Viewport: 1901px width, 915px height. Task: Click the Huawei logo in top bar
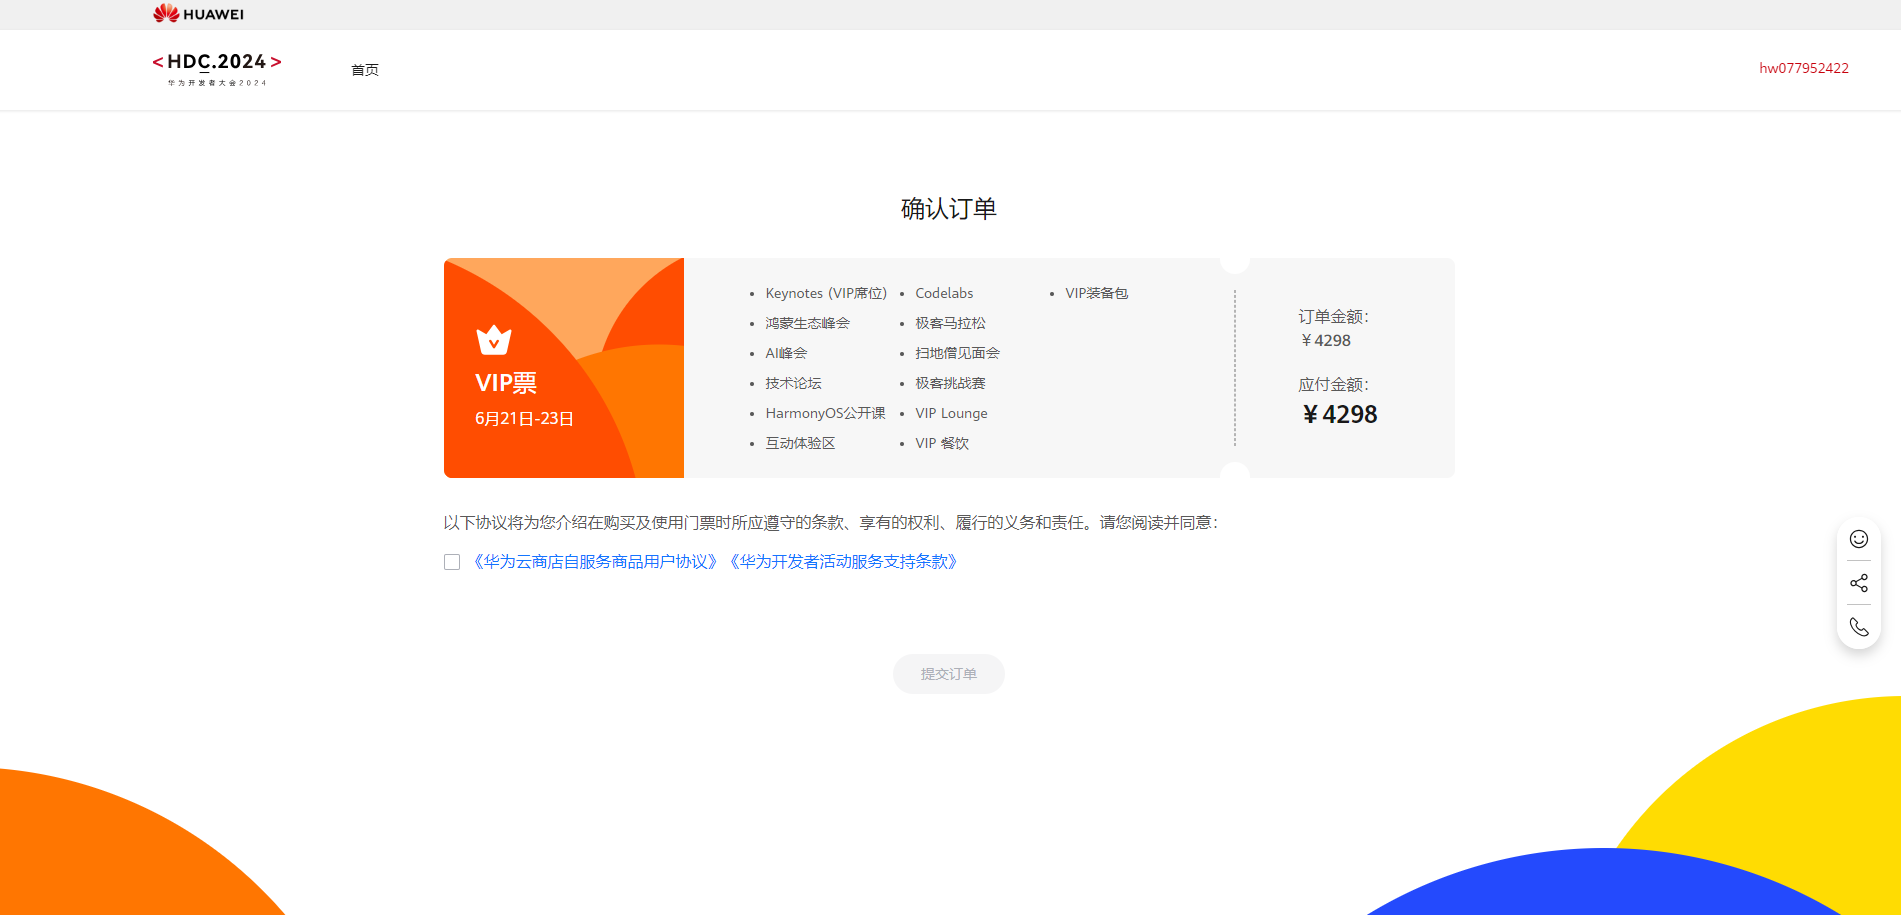[x=198, y=14]
